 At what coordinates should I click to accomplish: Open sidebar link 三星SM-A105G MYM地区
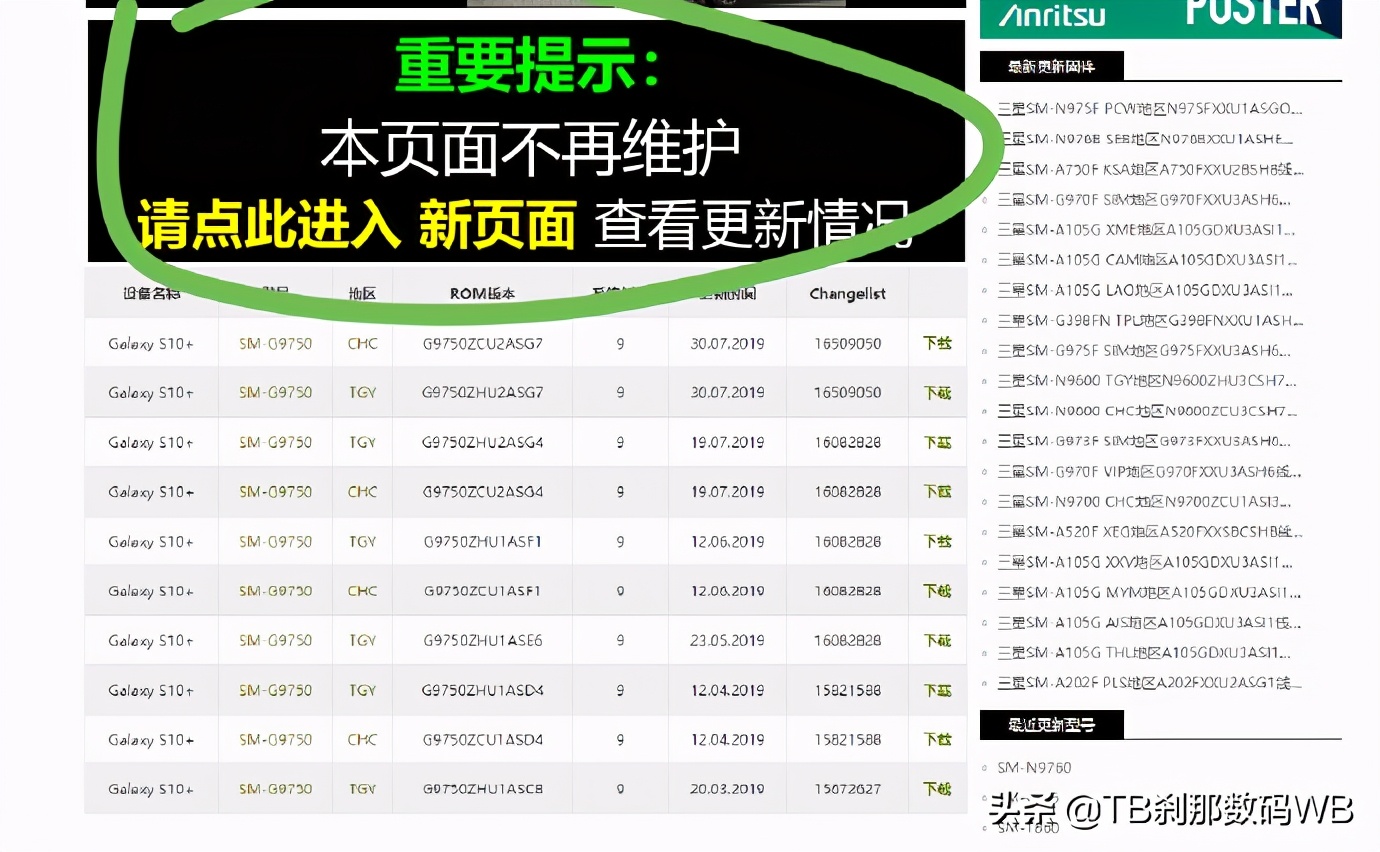1149,592
